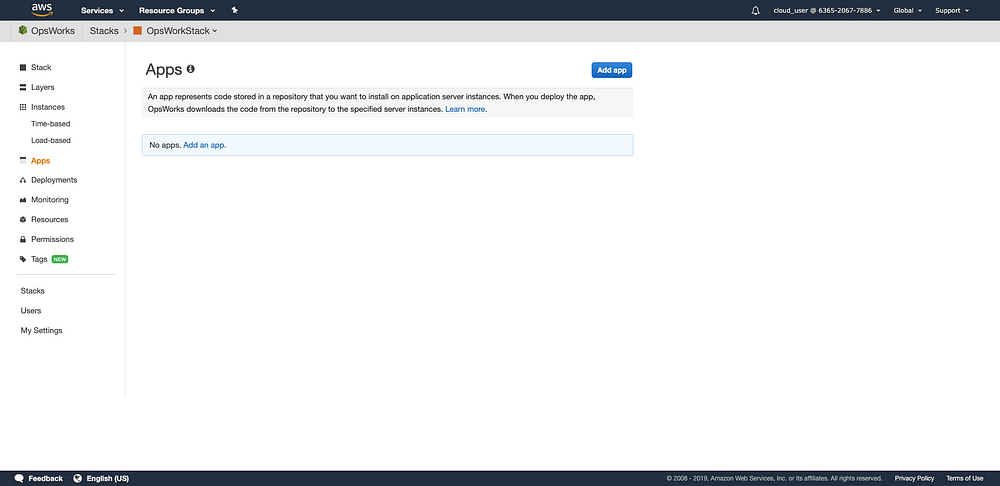
Task: Click the Apps sidebar icon
Action: [23, 161]
